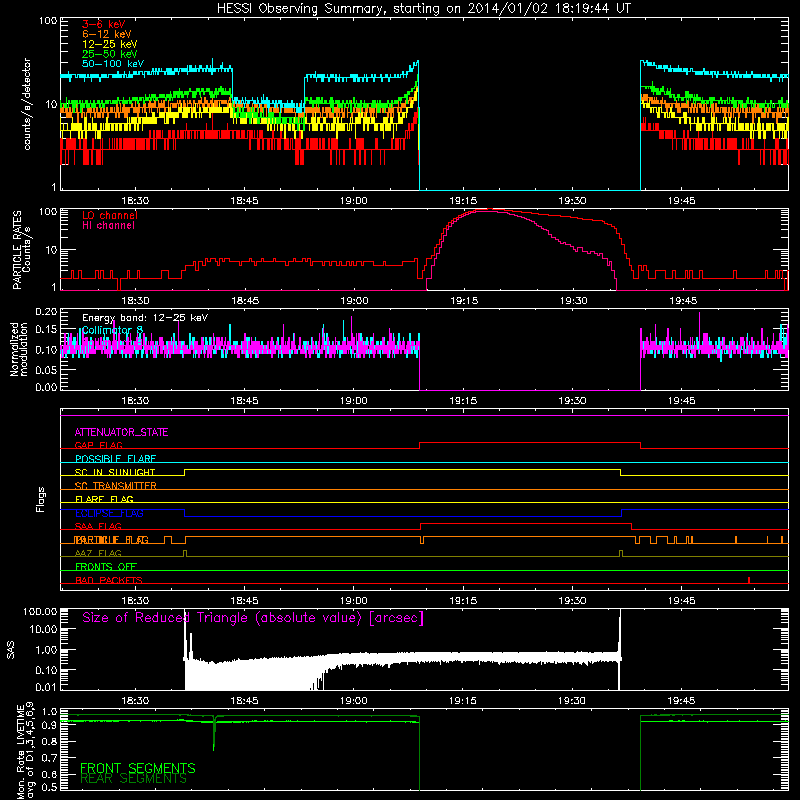Click 19:00 tick label under modulation plot
800x800 pixels.
click(x=354, y=401)
